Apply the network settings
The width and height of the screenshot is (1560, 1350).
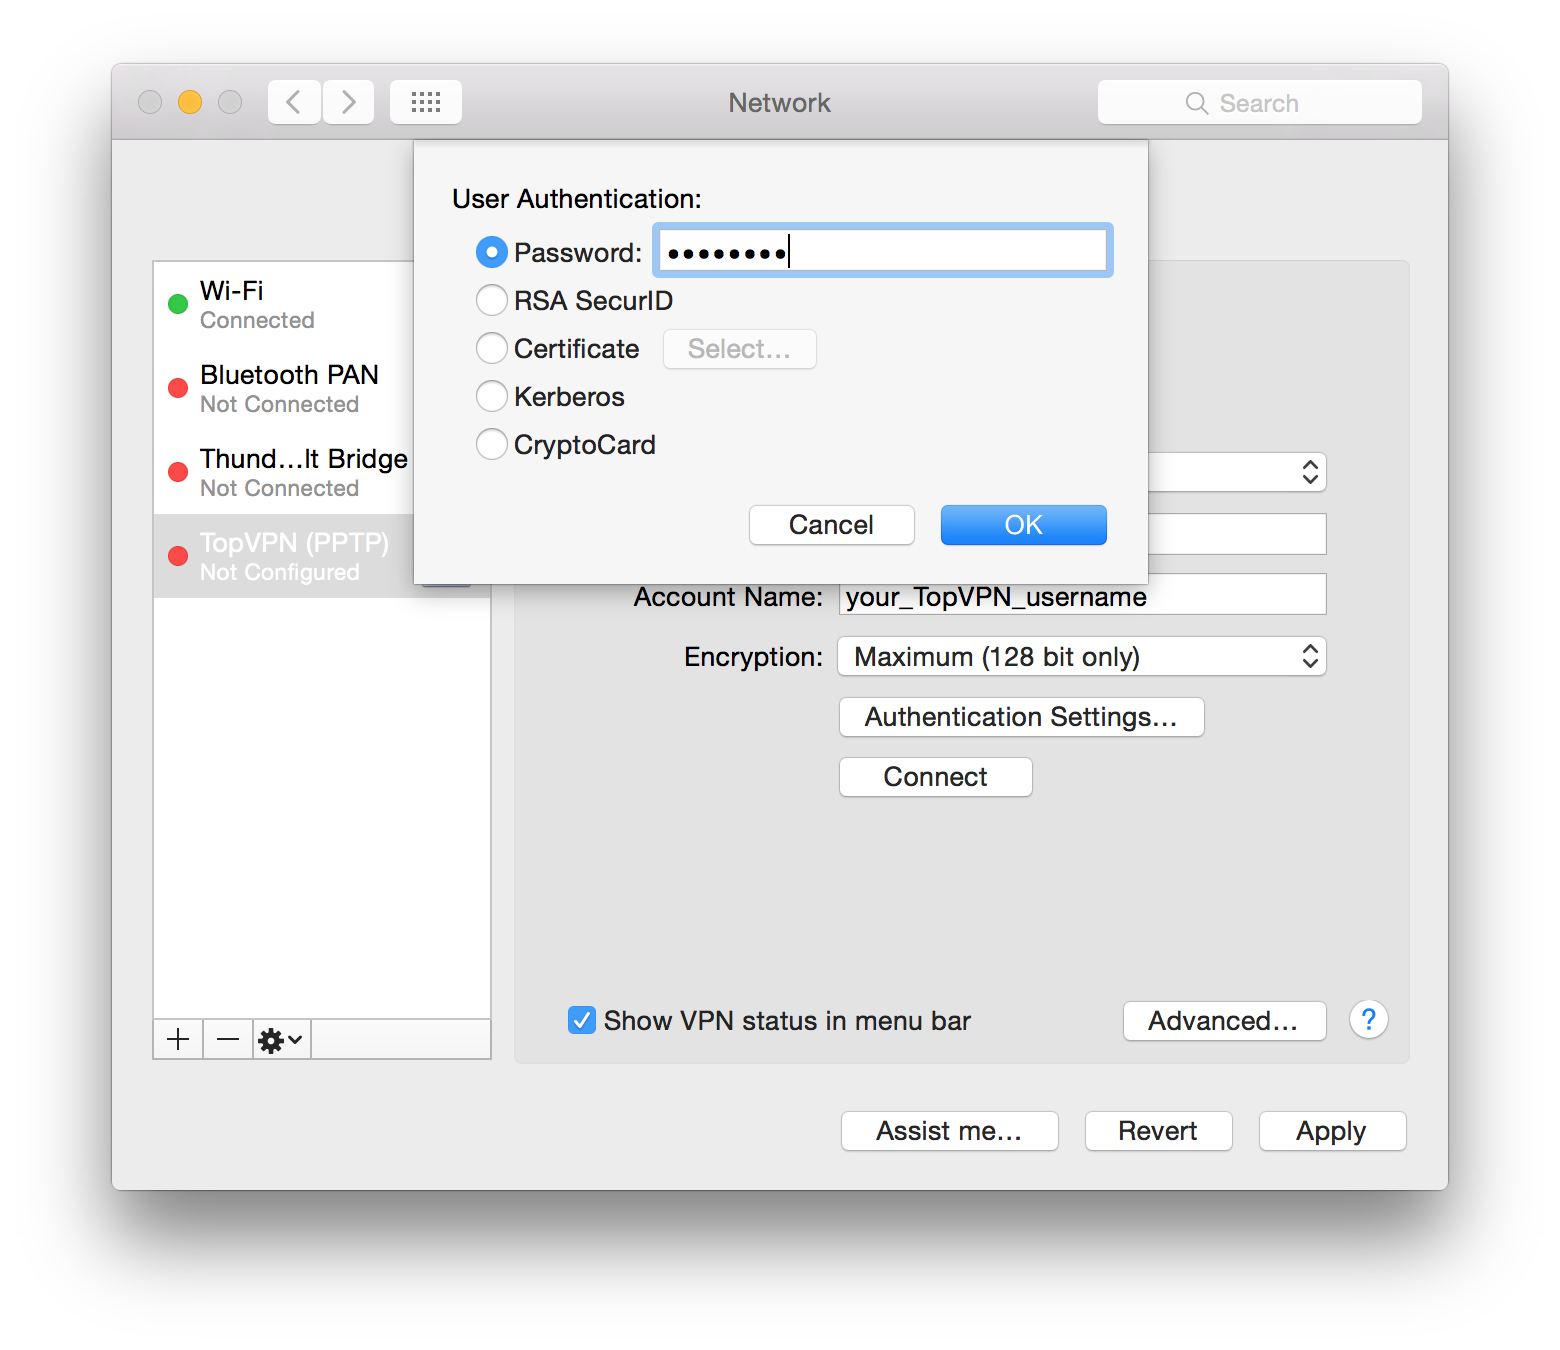[x=1332, y=1131]
